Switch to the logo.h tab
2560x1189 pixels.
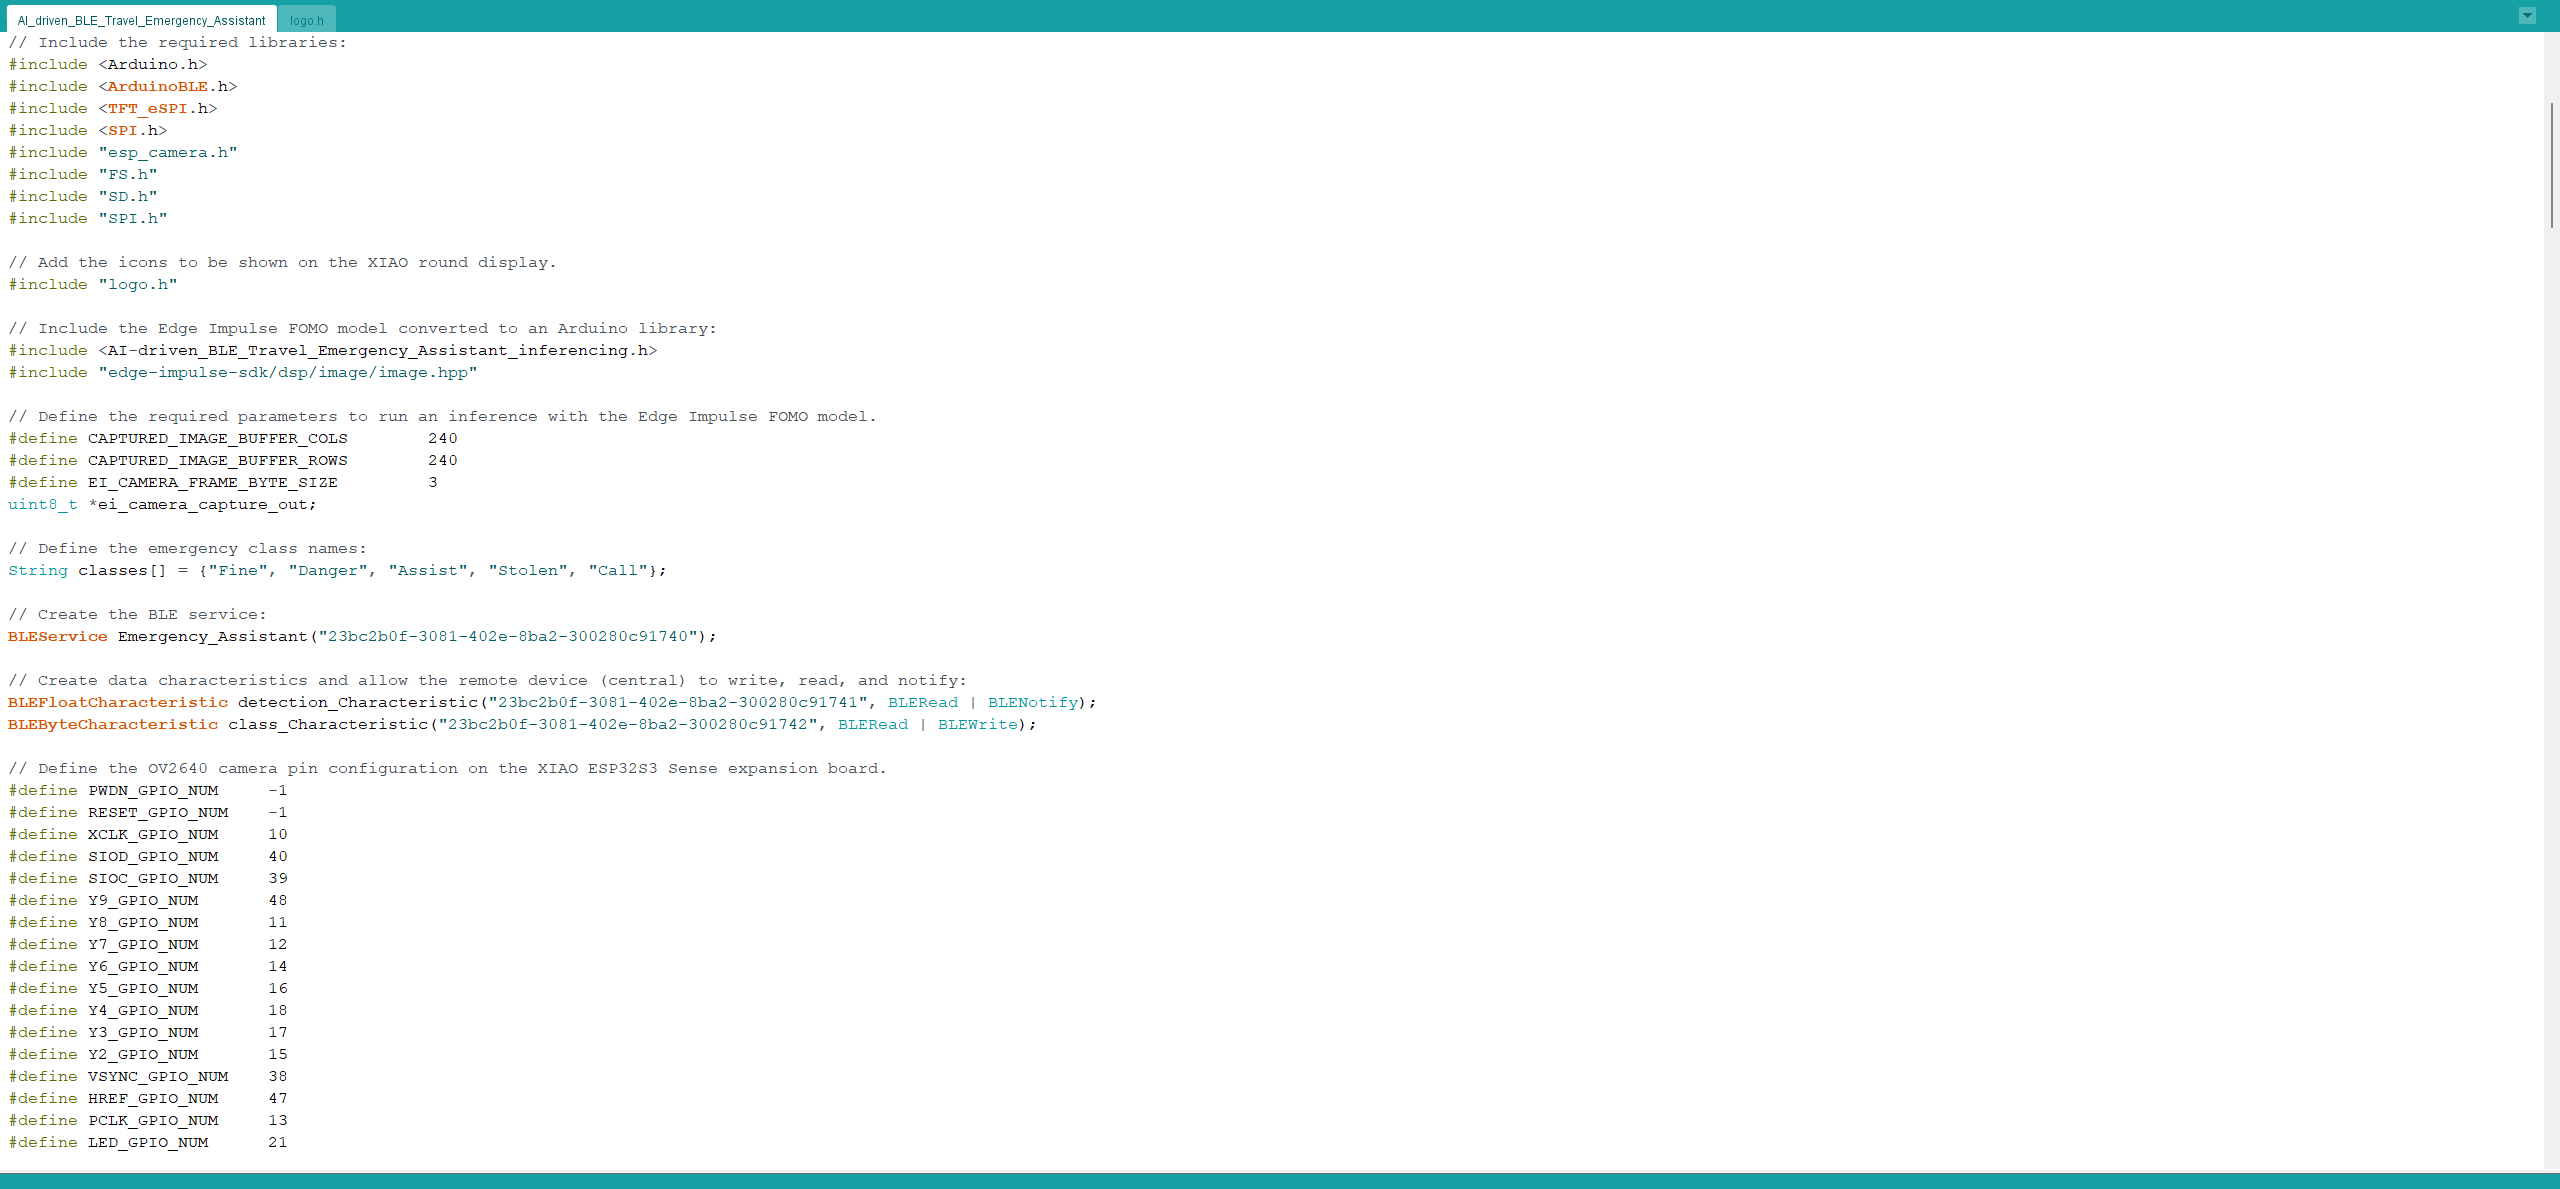pyautogui.click(x=308, y=19)
